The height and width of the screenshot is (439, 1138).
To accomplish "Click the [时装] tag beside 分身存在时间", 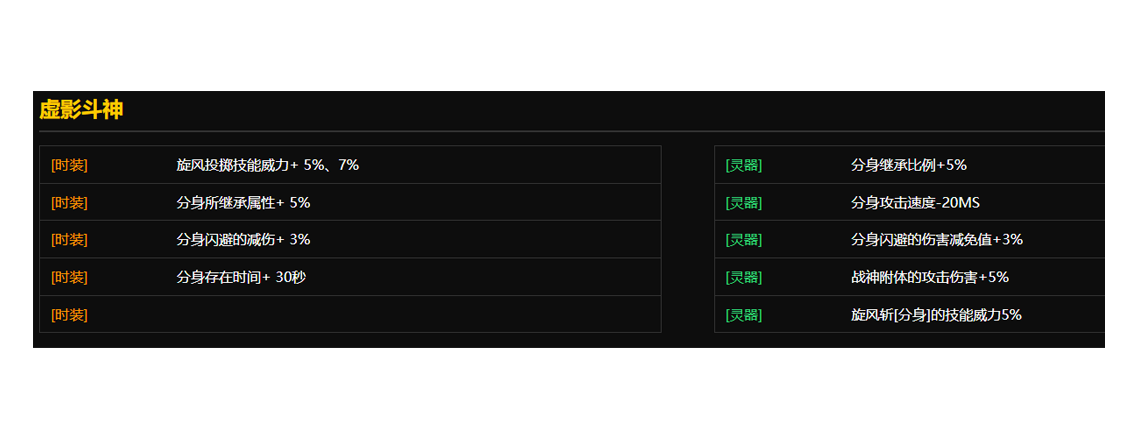I will (69, 277).
